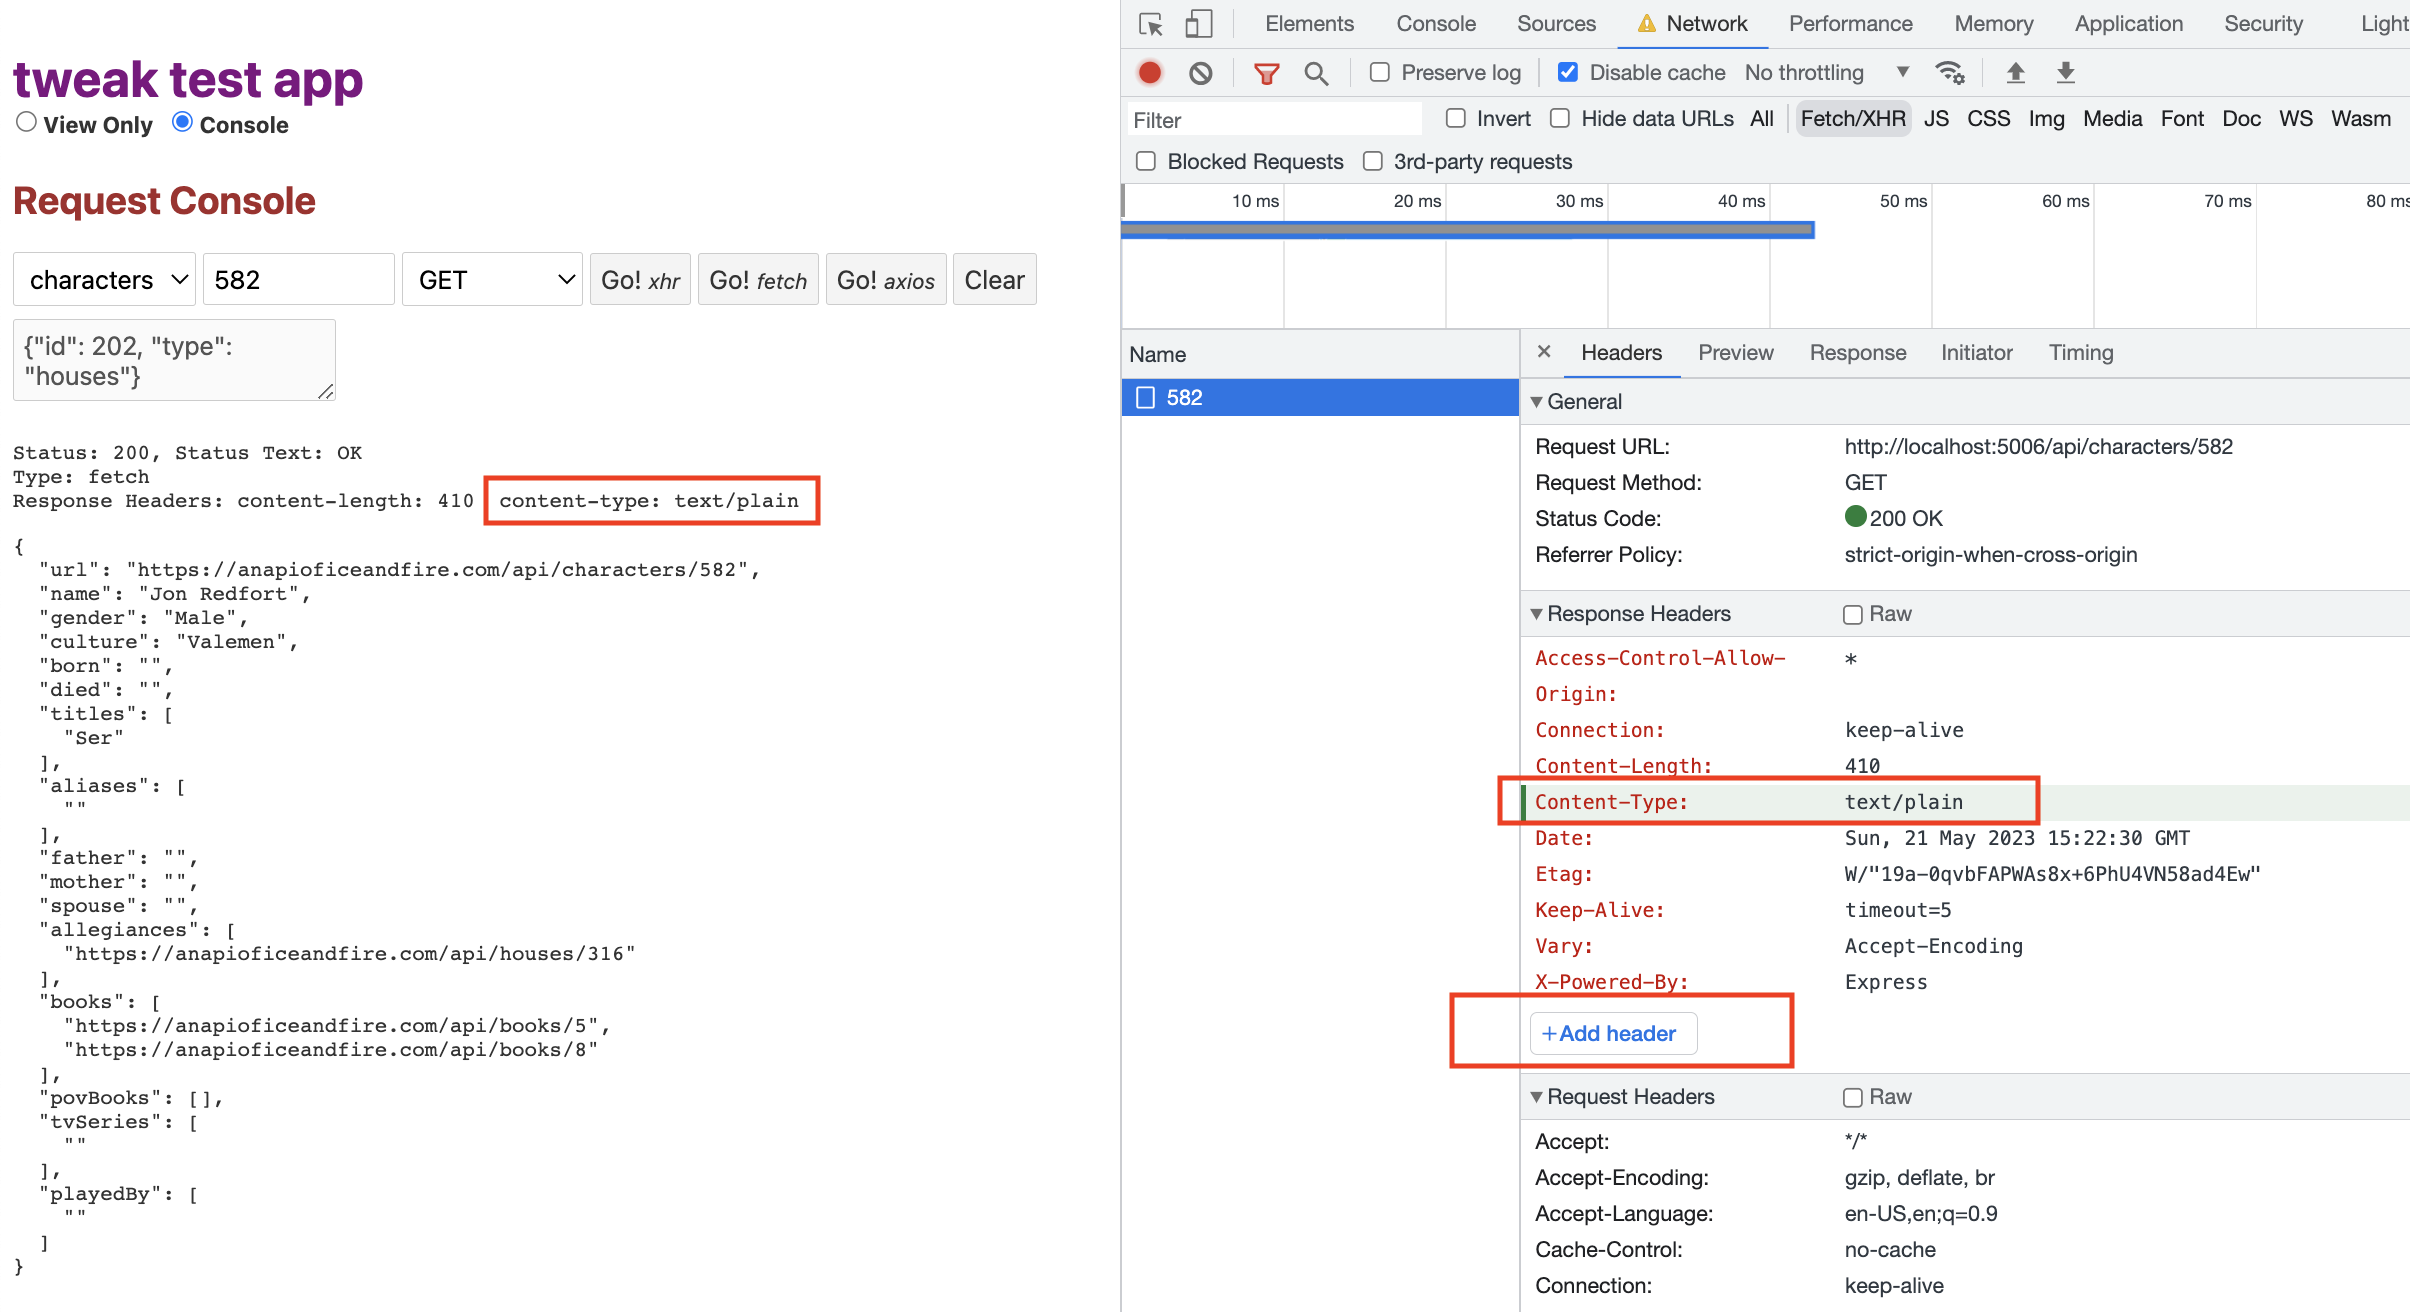This screenshot has width=2410, height=1312.
Task: Stop recording network log
Action: tap(1150, 73)
